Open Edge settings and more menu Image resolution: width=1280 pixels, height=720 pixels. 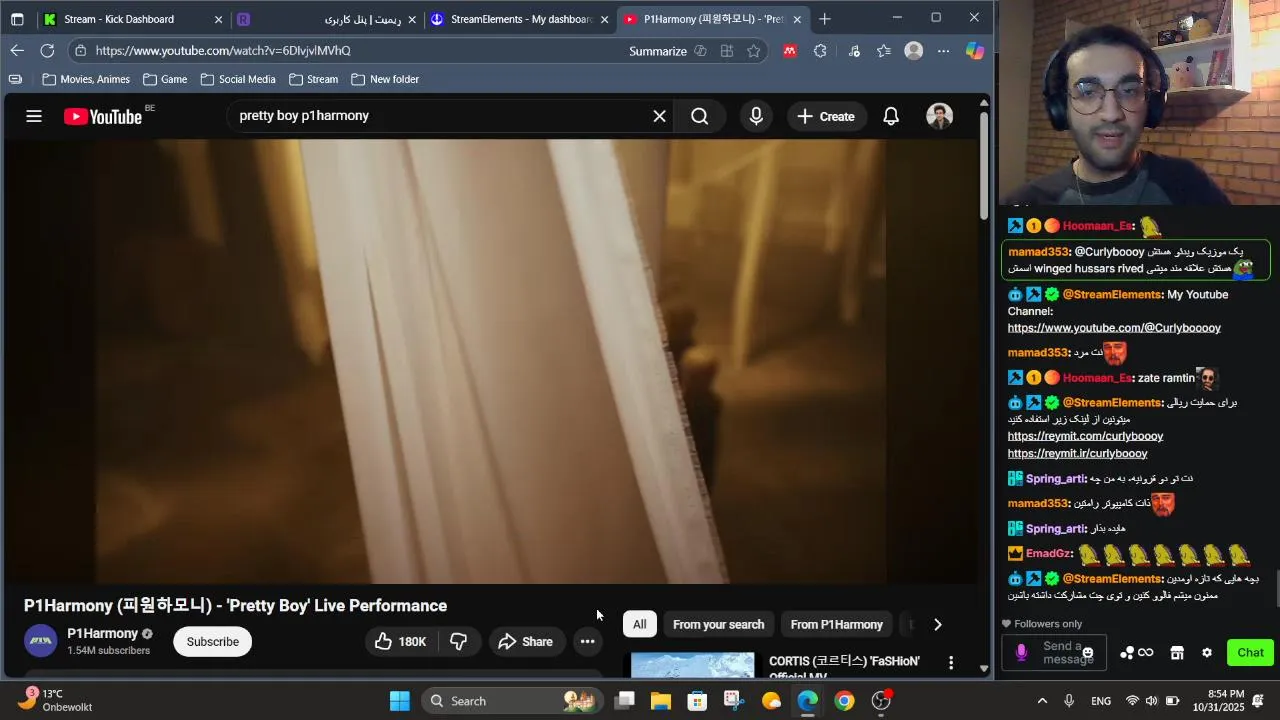click(x=943, y=51)
